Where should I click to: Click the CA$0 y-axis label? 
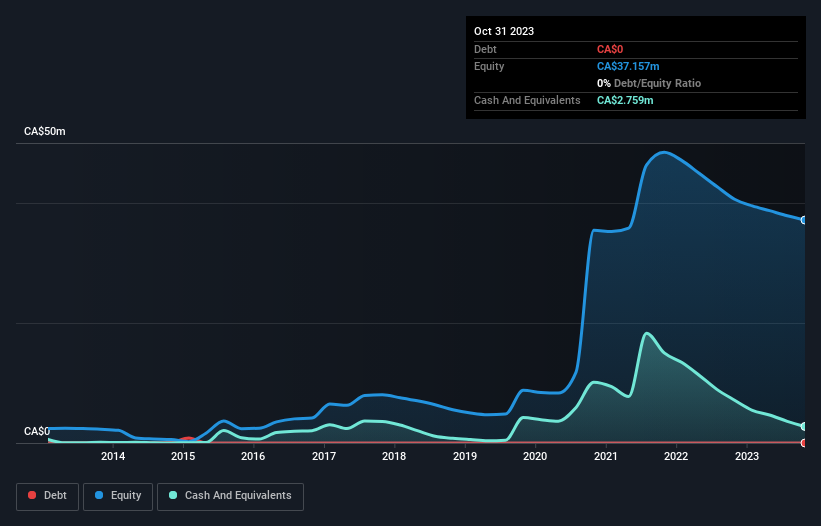coord(37,431)
